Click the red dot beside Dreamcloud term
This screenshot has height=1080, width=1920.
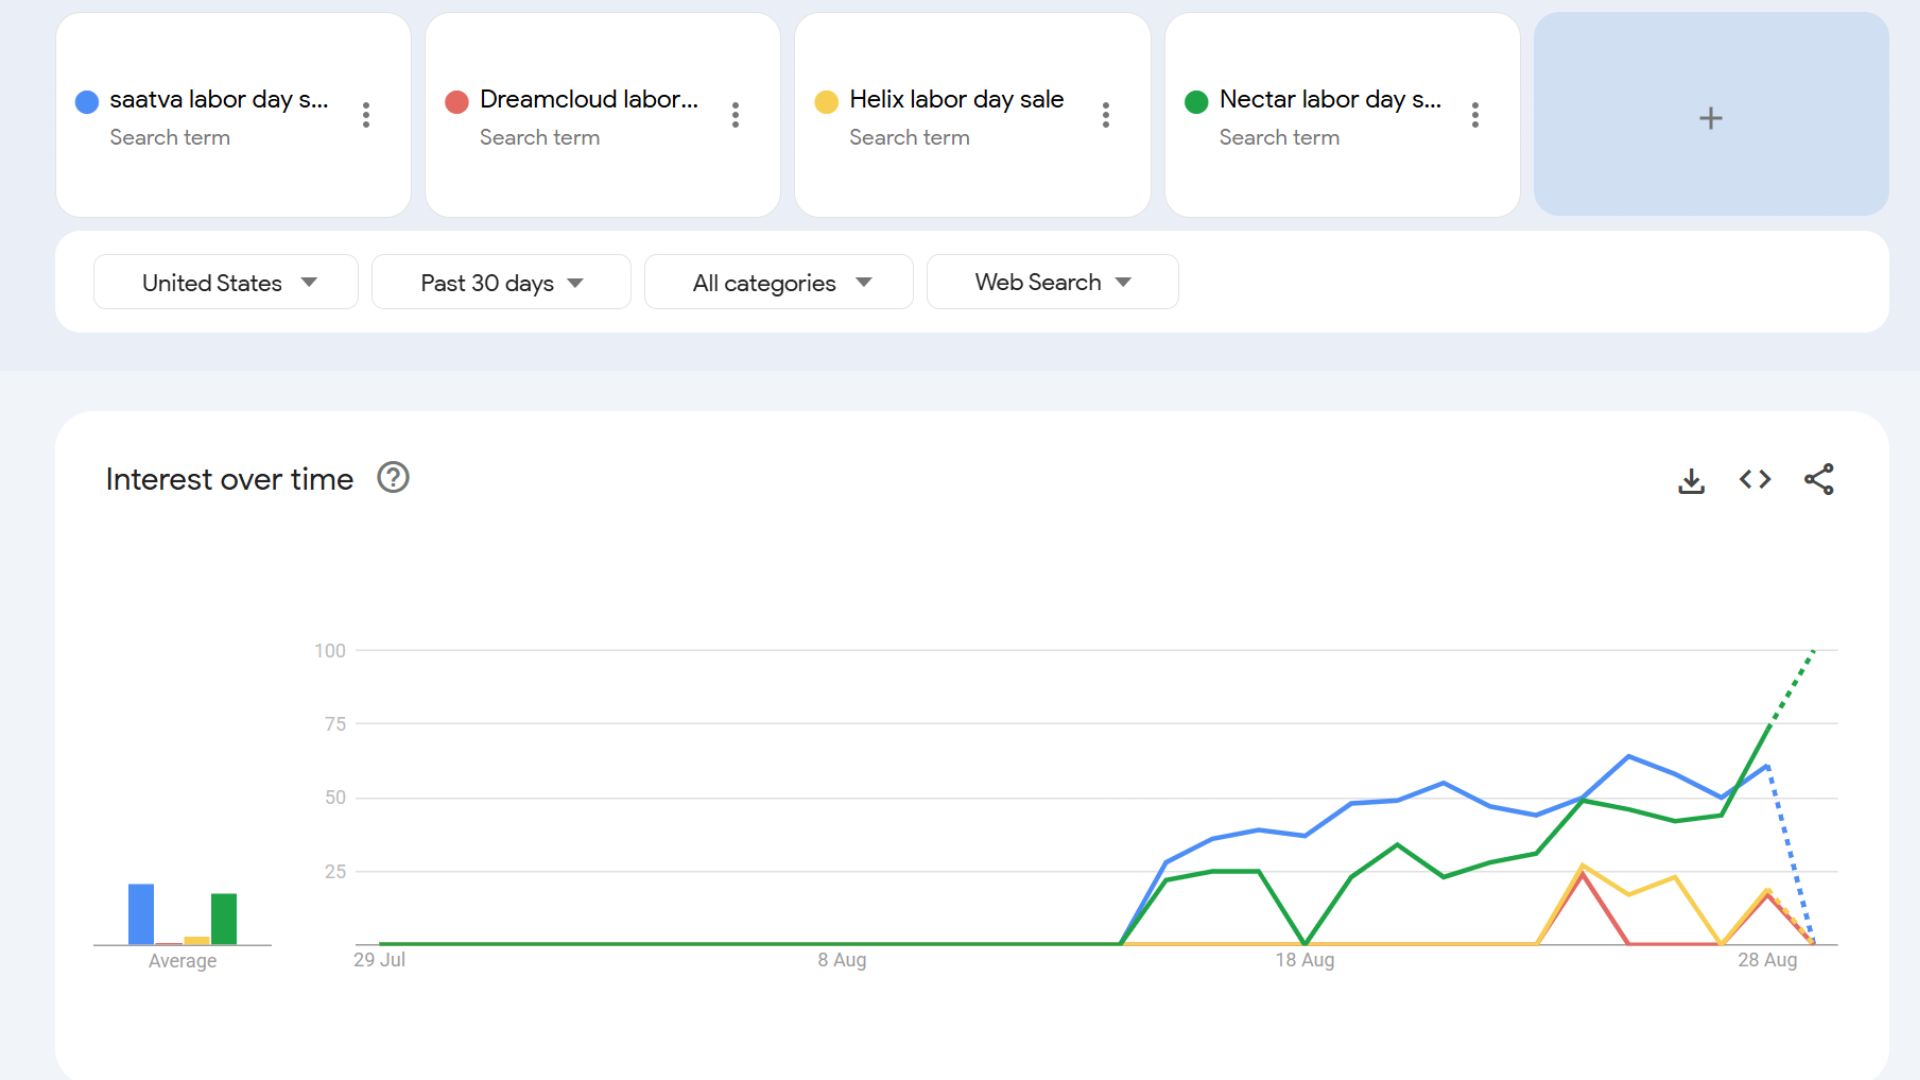[x=457, y=102]
